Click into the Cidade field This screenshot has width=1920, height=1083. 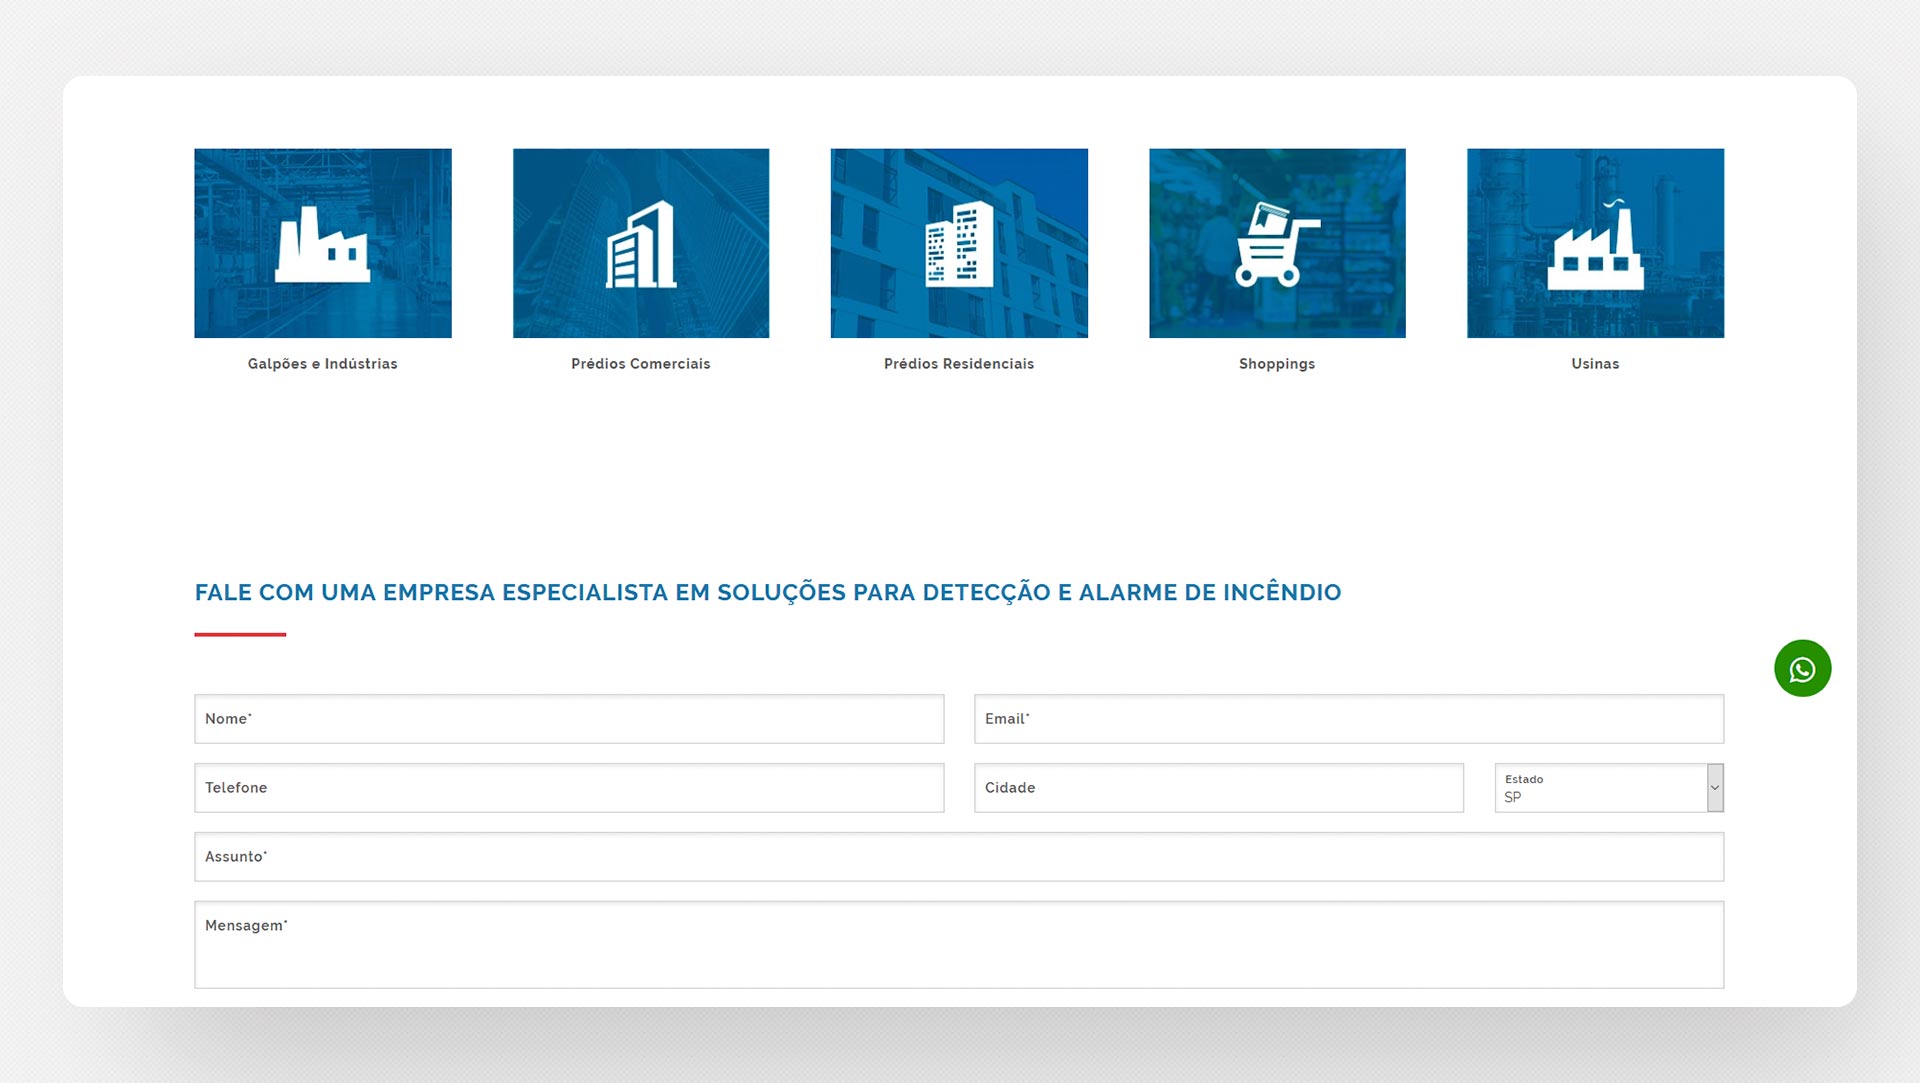(1219, 788)
